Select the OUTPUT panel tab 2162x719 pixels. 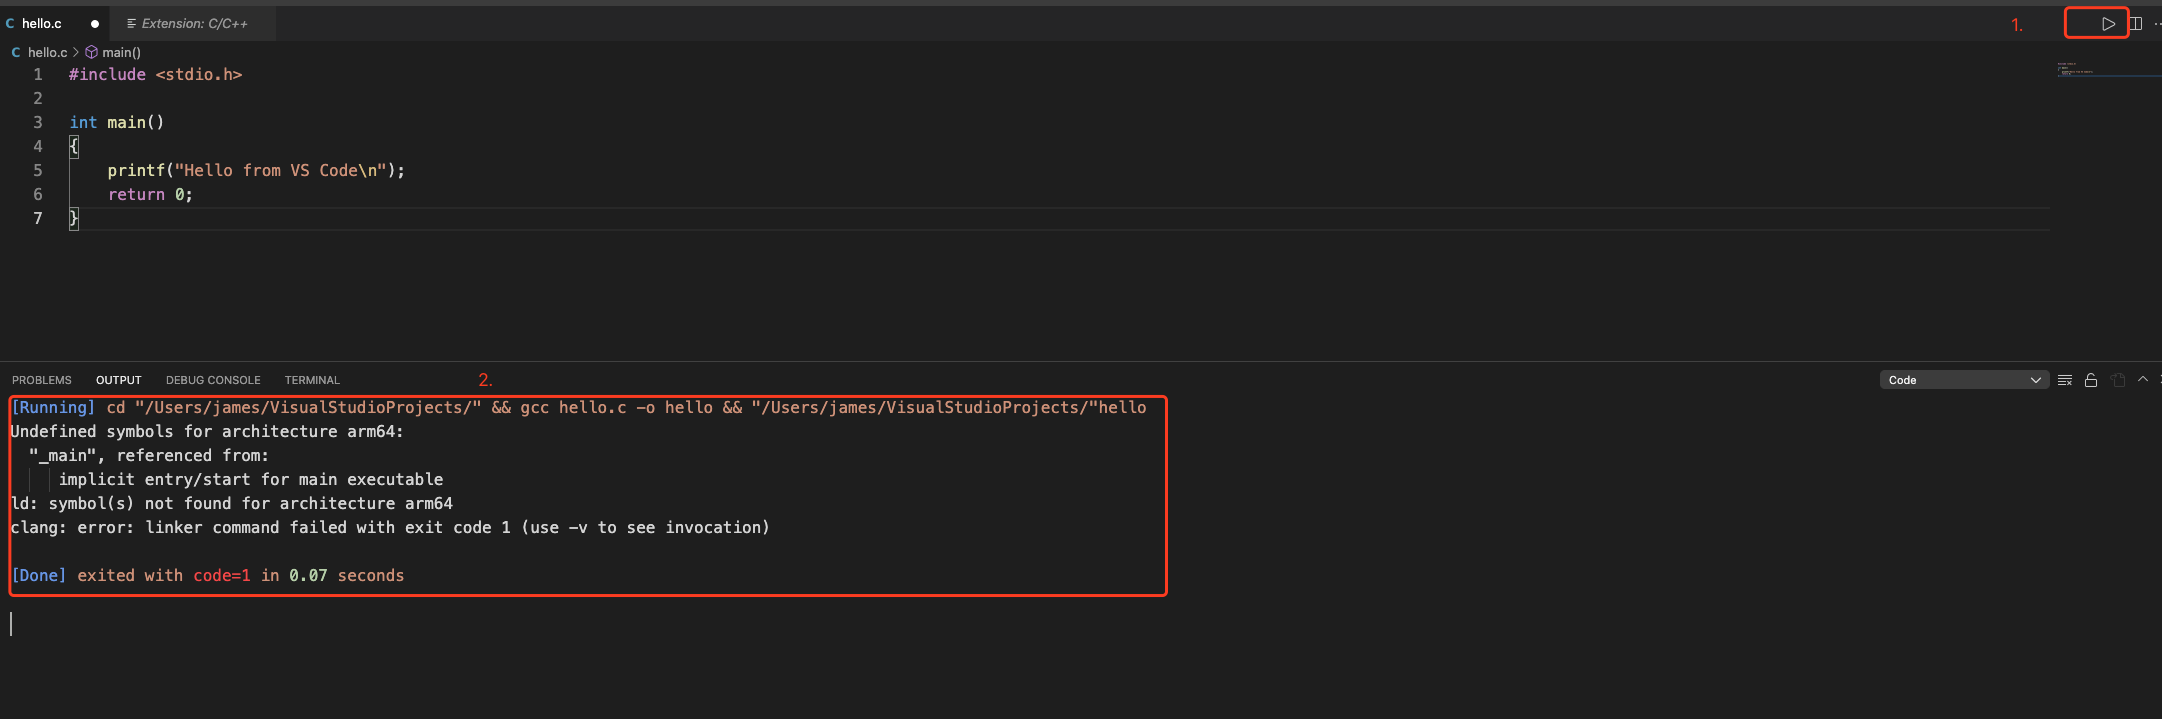click(x=118, y=380)
